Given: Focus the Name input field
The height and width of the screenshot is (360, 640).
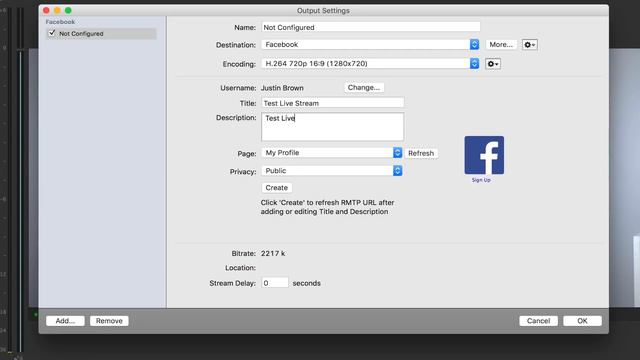Looking at the screenshot, I should click(371, 27).
